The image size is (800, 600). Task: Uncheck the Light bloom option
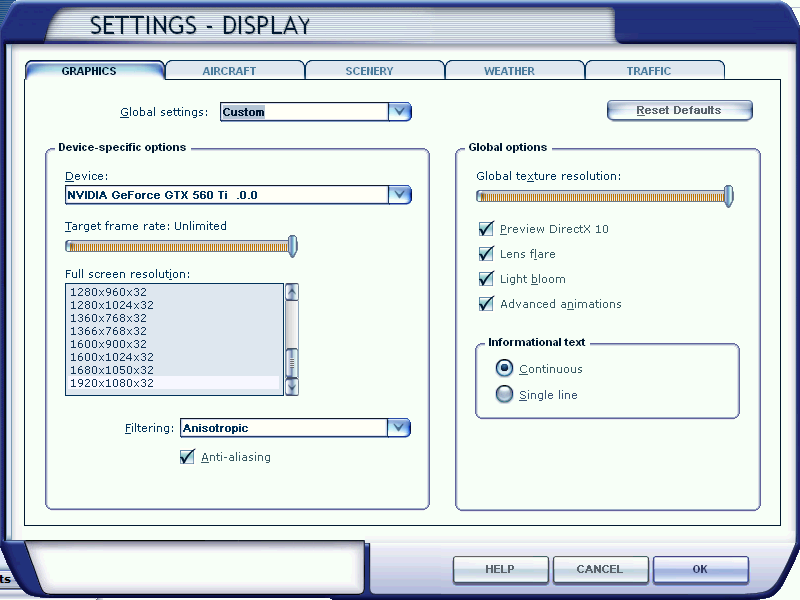pos(486,279)
